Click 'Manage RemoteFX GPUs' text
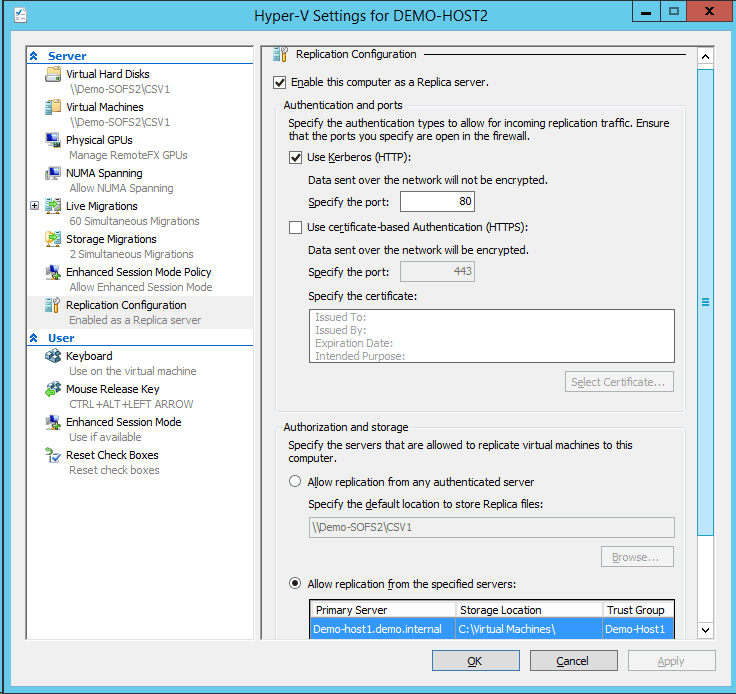 pos(128,155)
